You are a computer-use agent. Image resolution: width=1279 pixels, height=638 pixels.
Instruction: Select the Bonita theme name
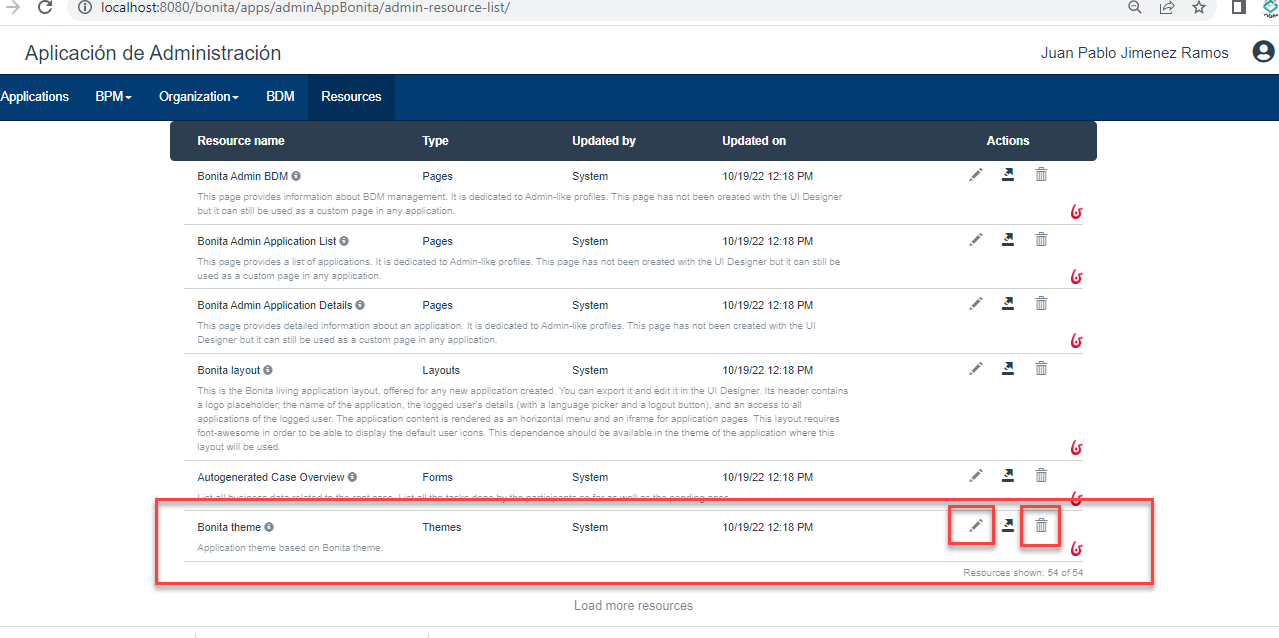coord(229,527)
